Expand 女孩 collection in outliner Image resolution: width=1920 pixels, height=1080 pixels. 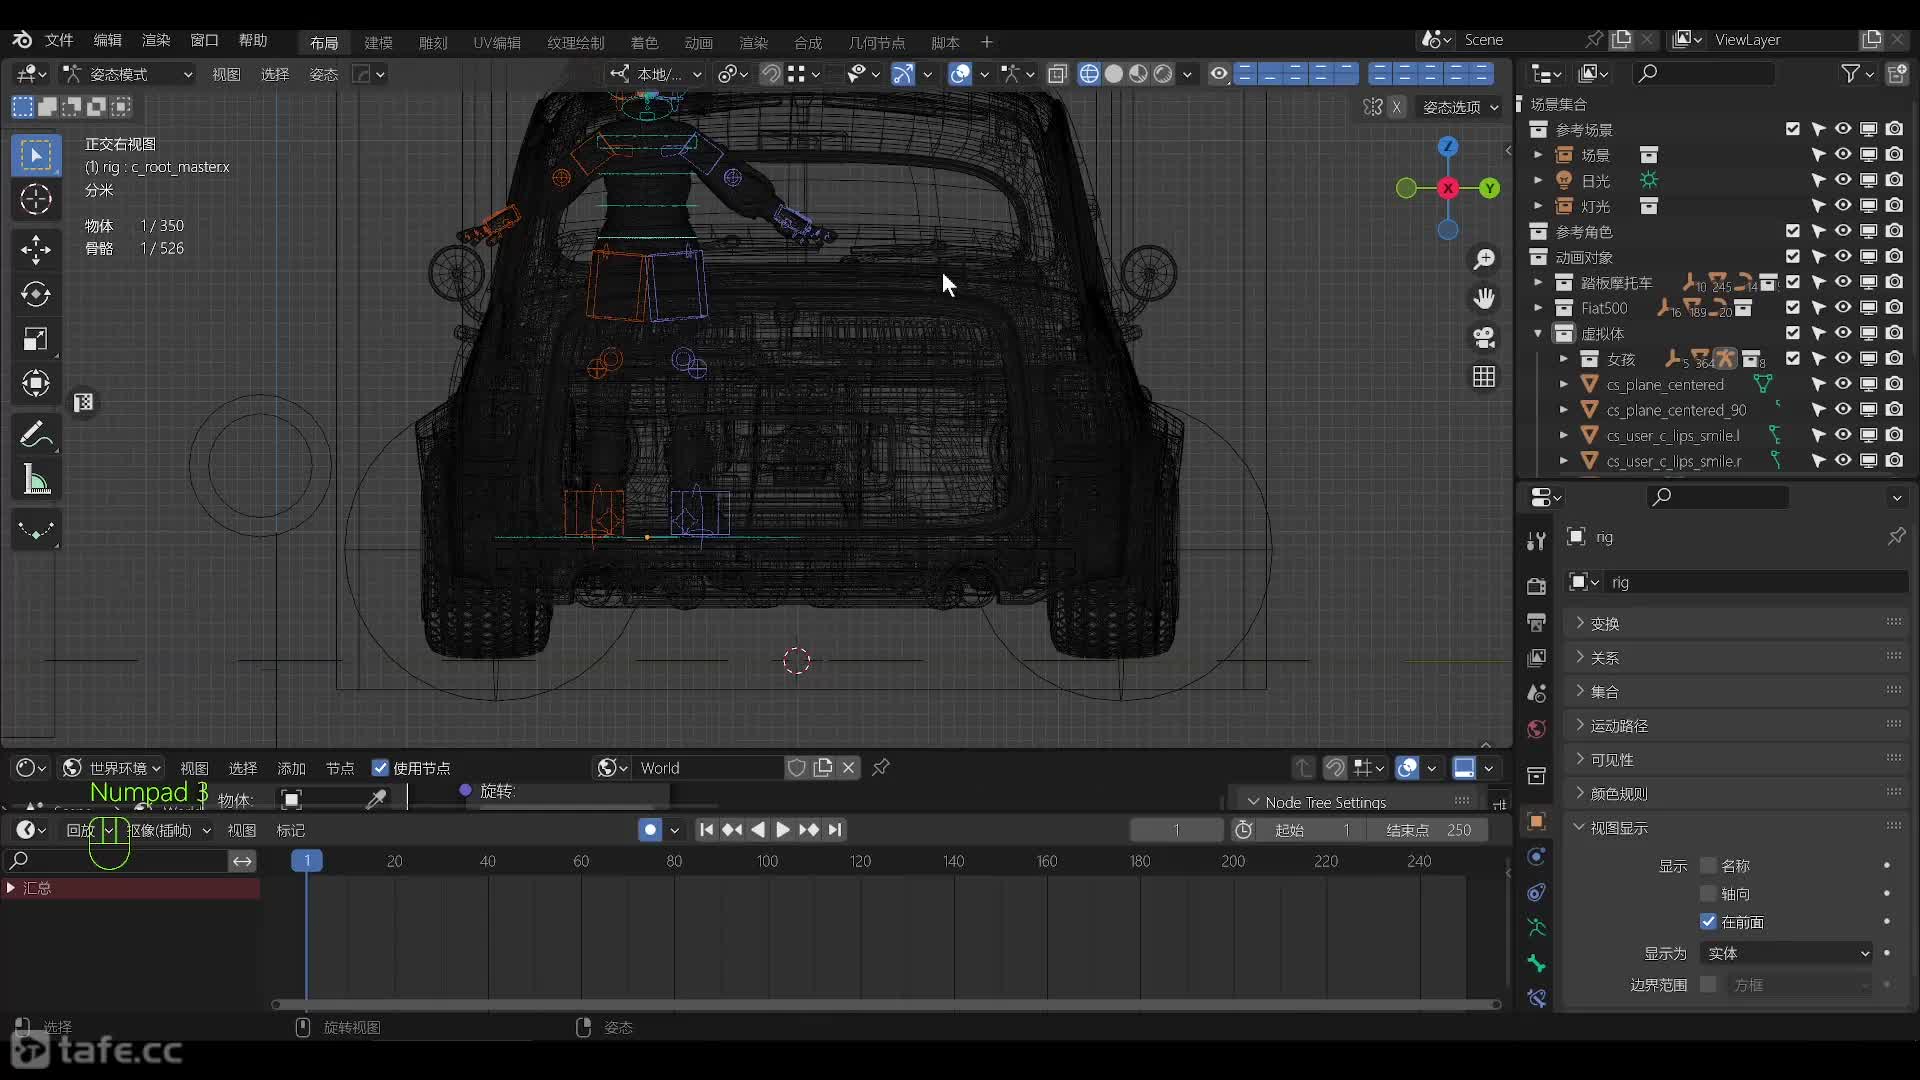[1564, 359]
